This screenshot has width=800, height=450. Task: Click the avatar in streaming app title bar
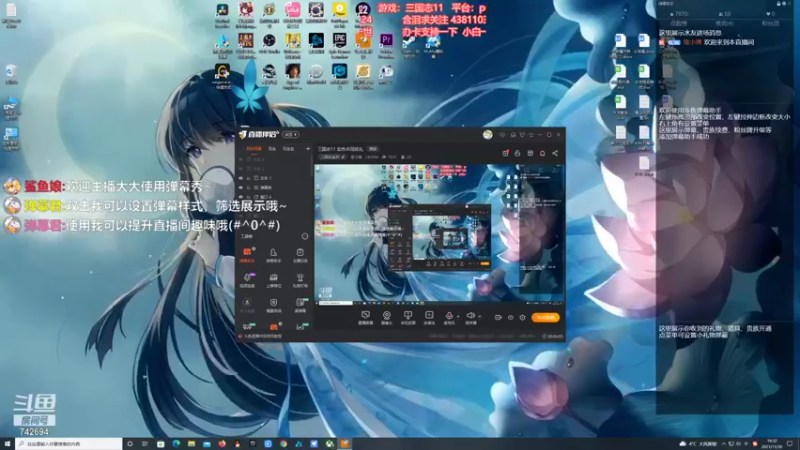tap(487, 135)
